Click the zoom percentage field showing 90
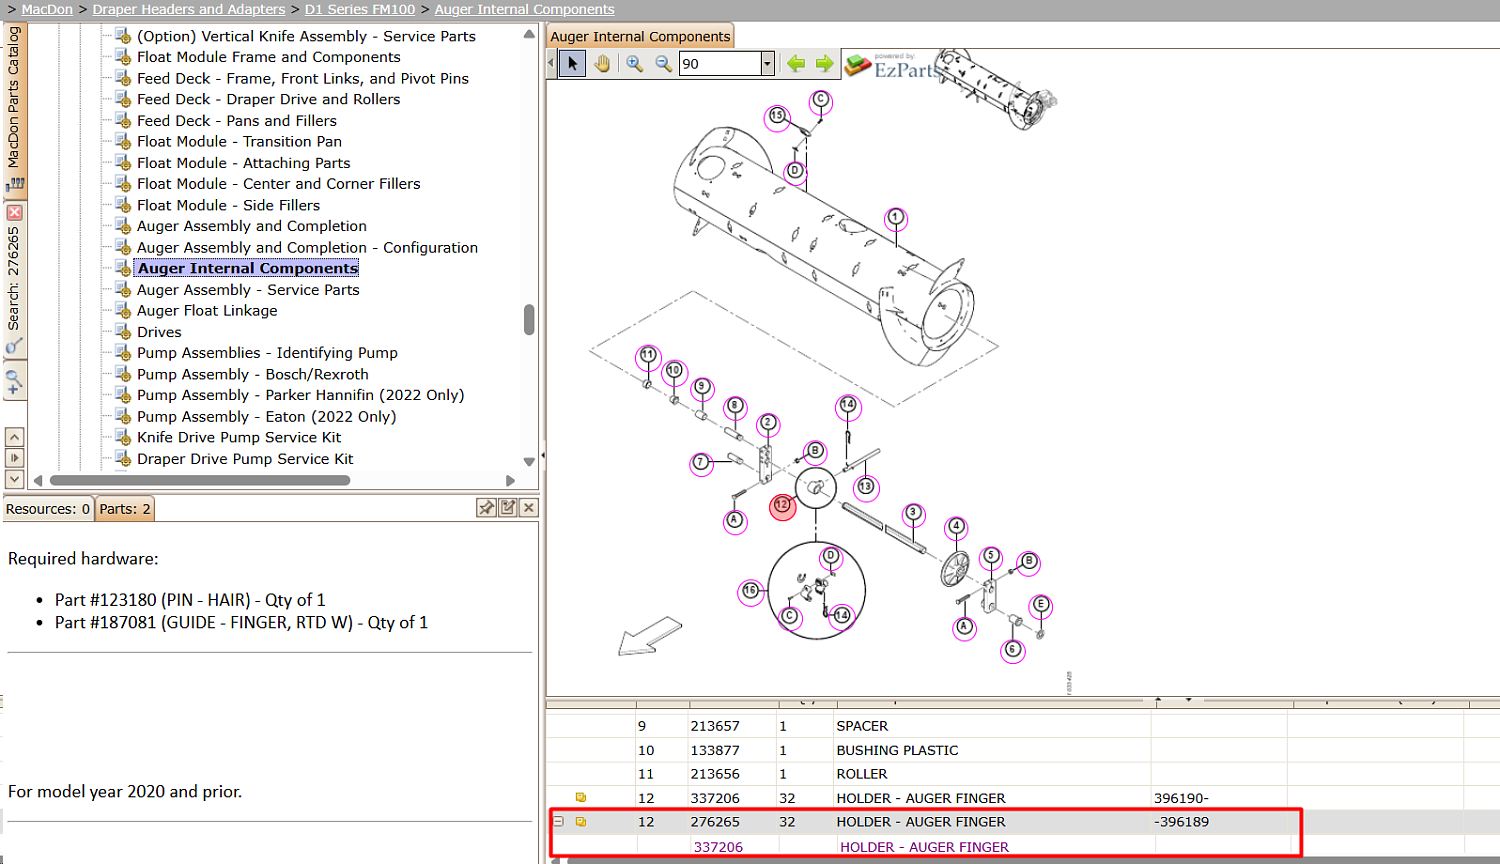Viewport: 1500px width, 864px height. click(720, 63)
